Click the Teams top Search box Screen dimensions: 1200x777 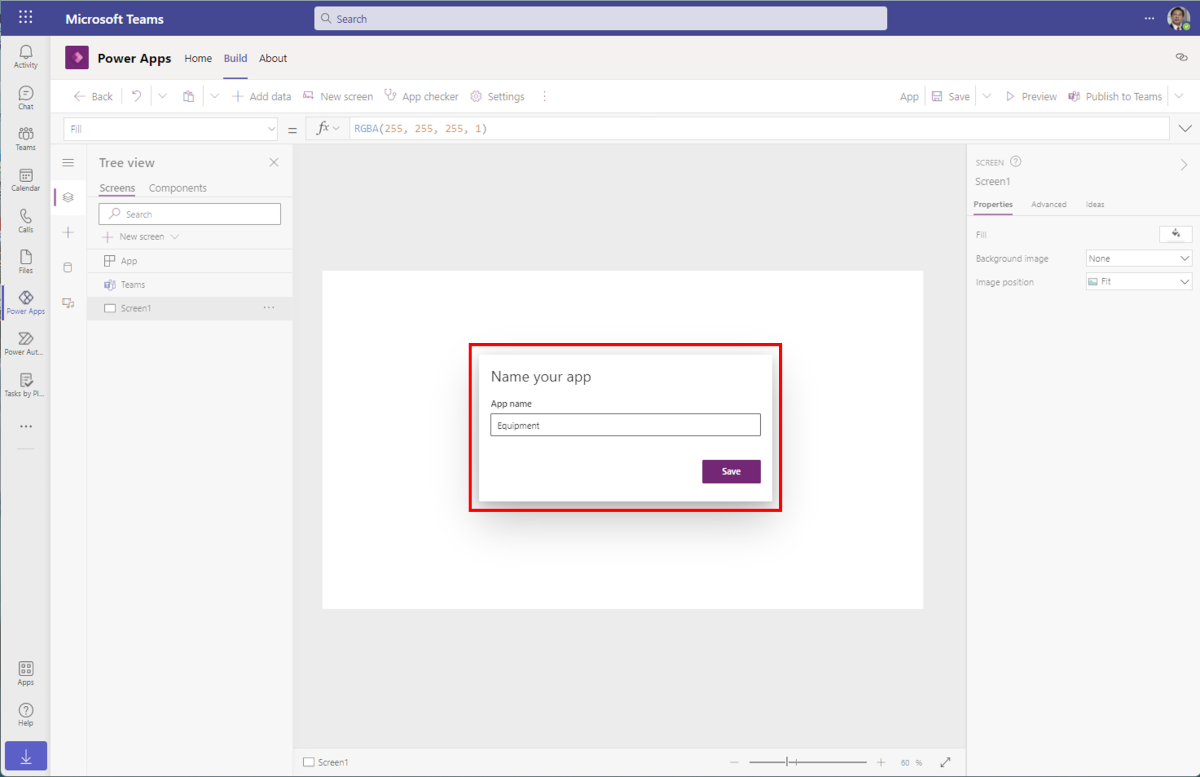600,18
